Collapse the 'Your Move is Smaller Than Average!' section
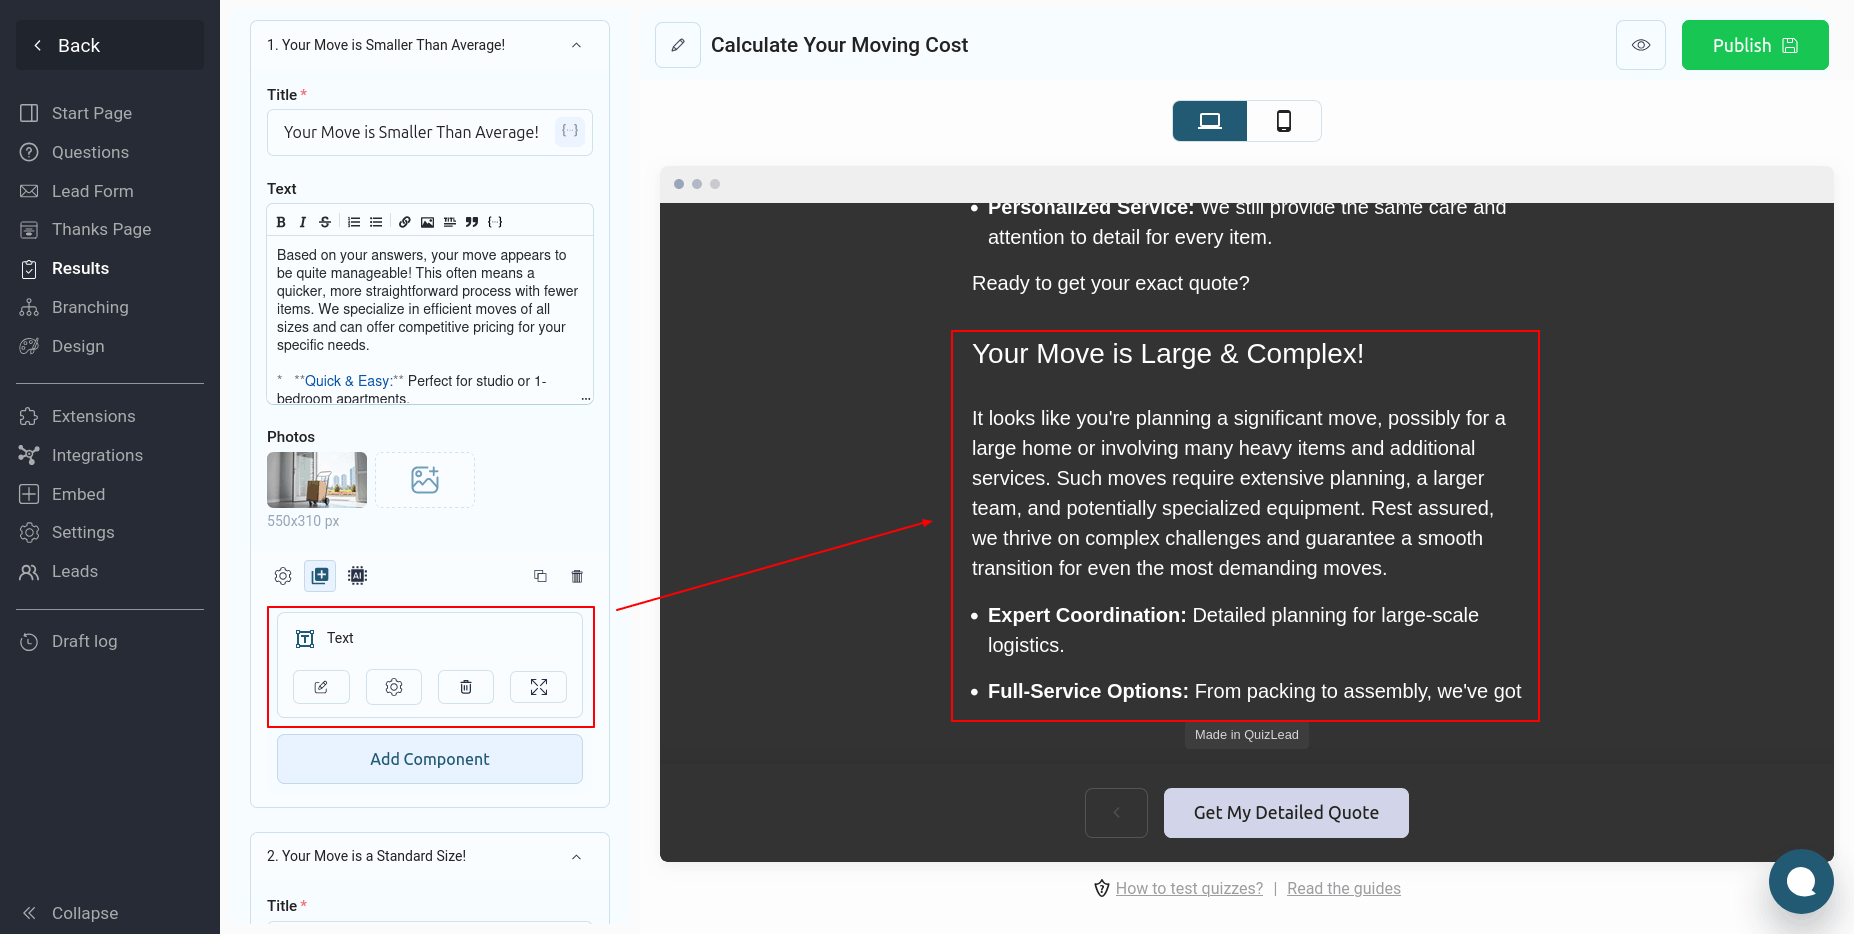Viewport: 1854px width, 934px height. (576, 45)
